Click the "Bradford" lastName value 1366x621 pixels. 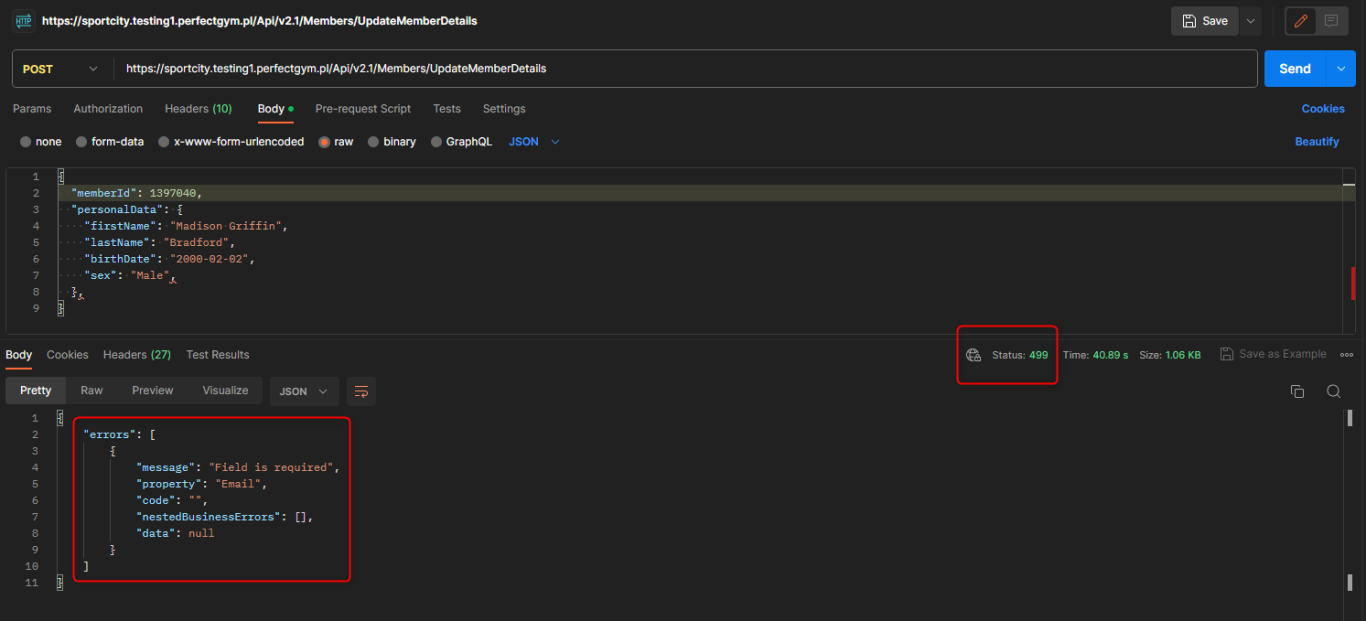(198, 243)
